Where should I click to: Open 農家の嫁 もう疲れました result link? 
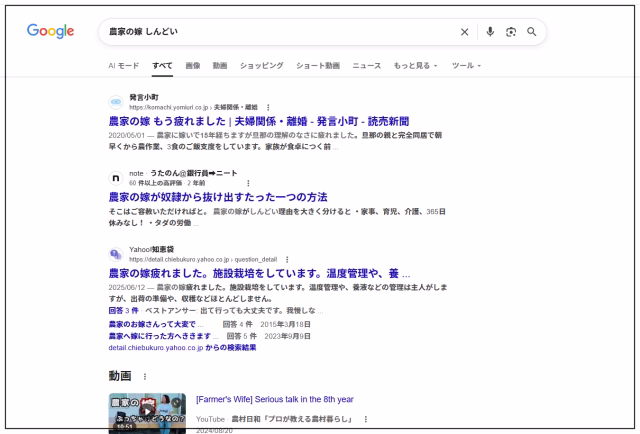tap(259, 121)
